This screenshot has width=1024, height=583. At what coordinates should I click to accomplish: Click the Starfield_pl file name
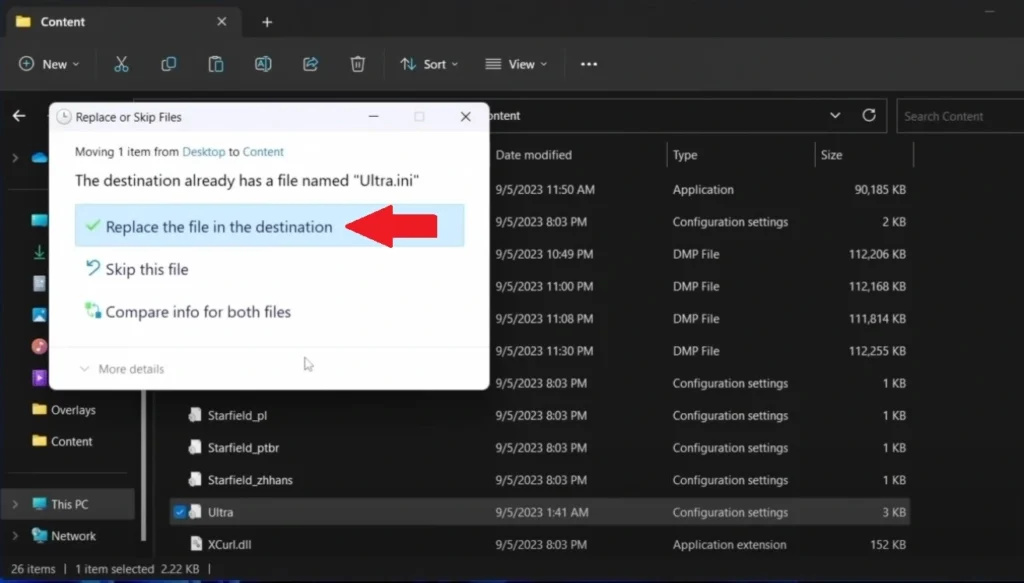click(237, 415)
